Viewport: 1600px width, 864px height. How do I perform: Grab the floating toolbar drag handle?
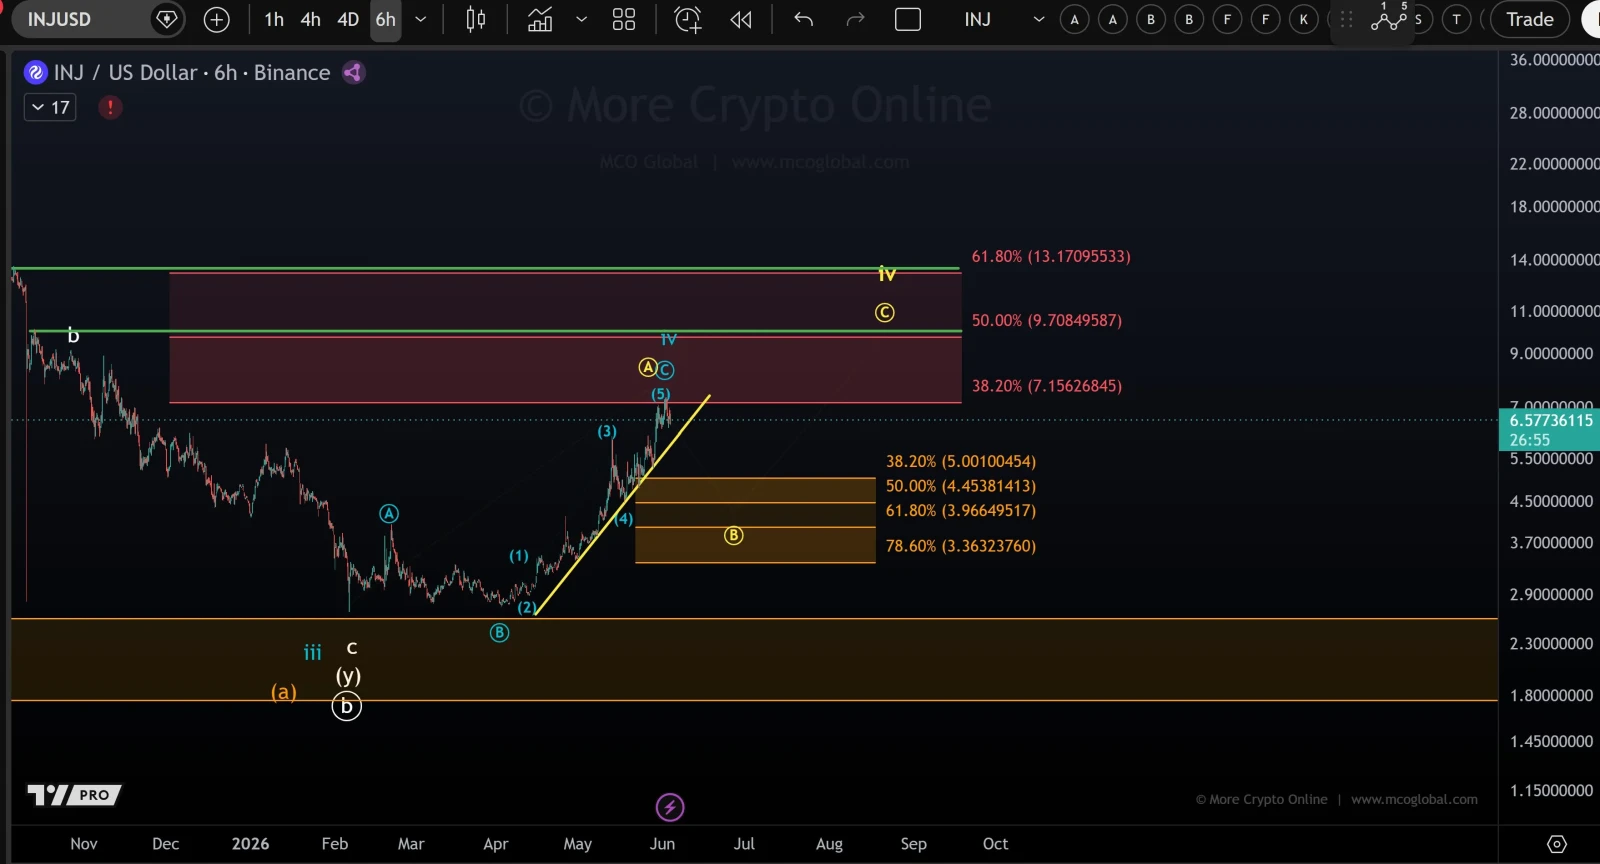pos(1346,19)
